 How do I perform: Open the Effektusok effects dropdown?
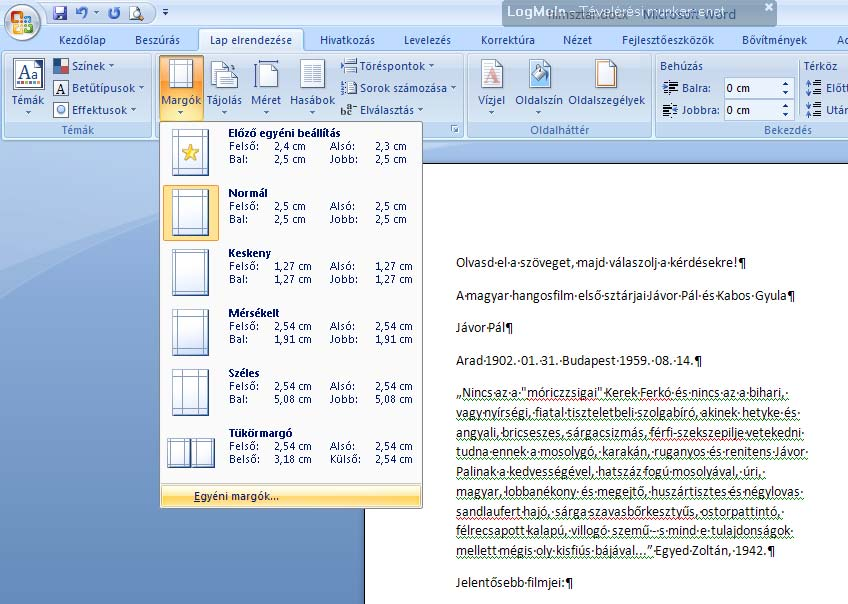(x=95, y=110)
